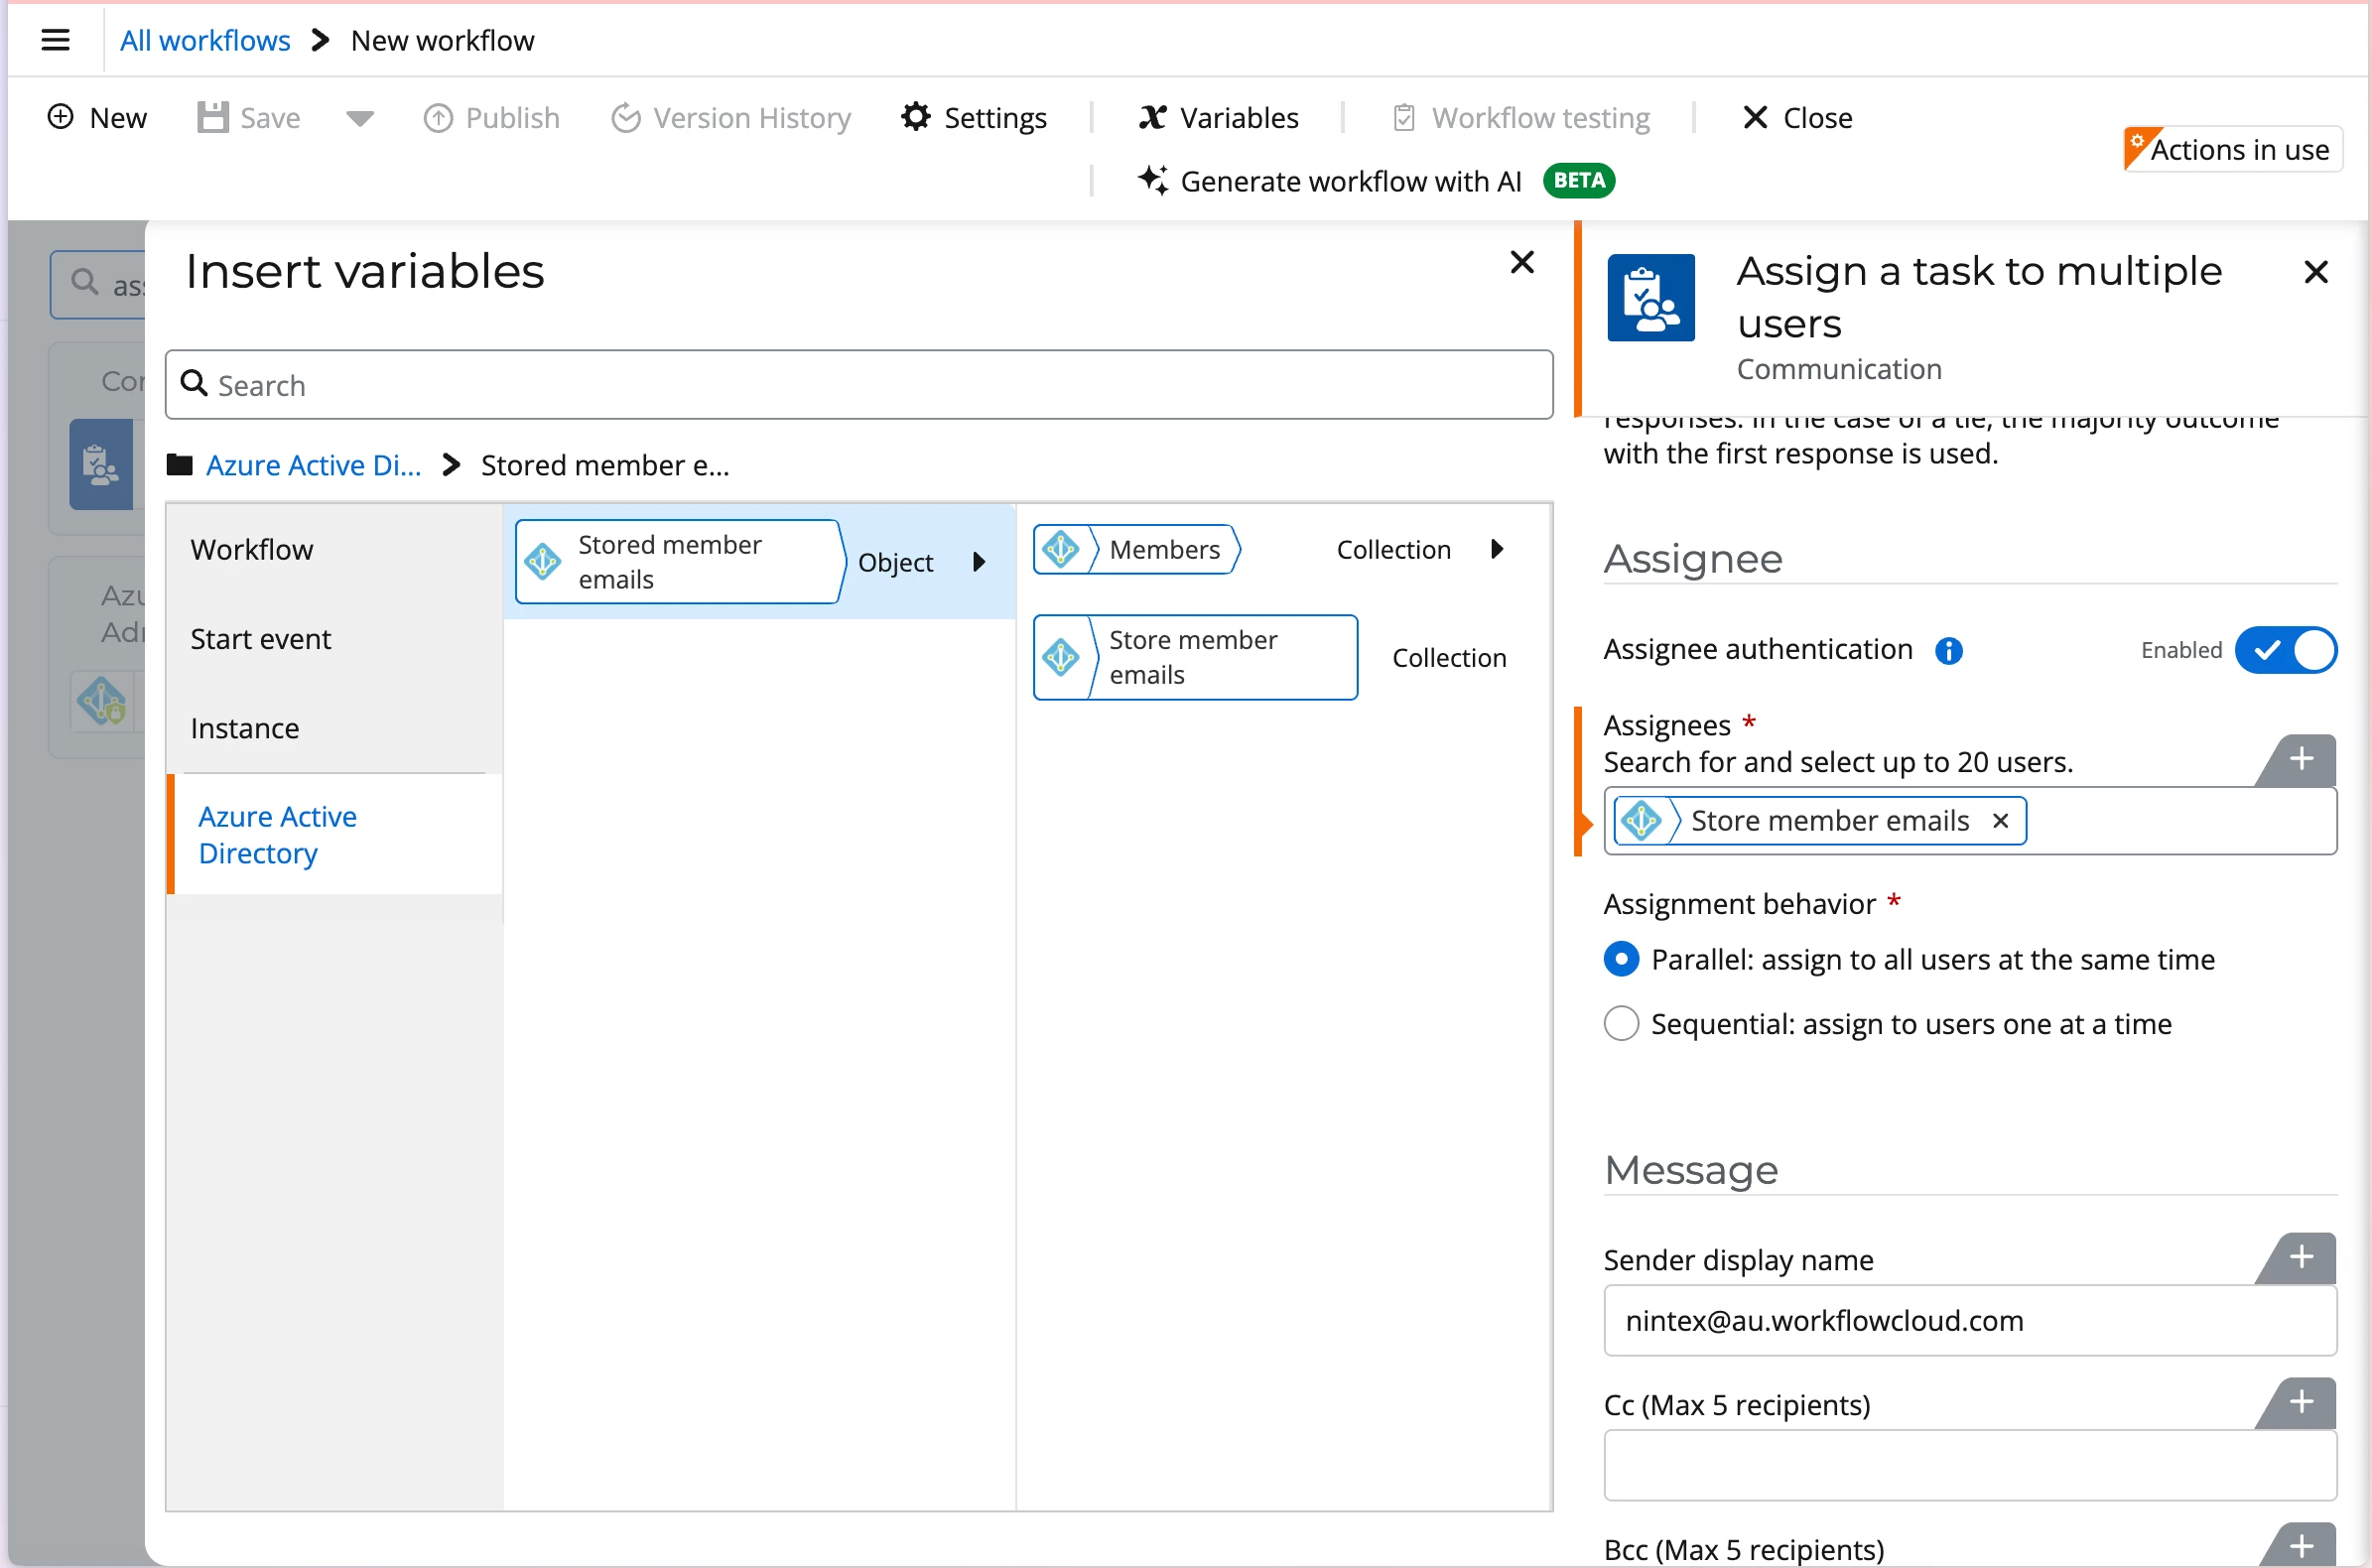Viewport: 2372px width, 1568px height.
Task: Click the plus button for Sender display name
Action: click(2301, 1257)
